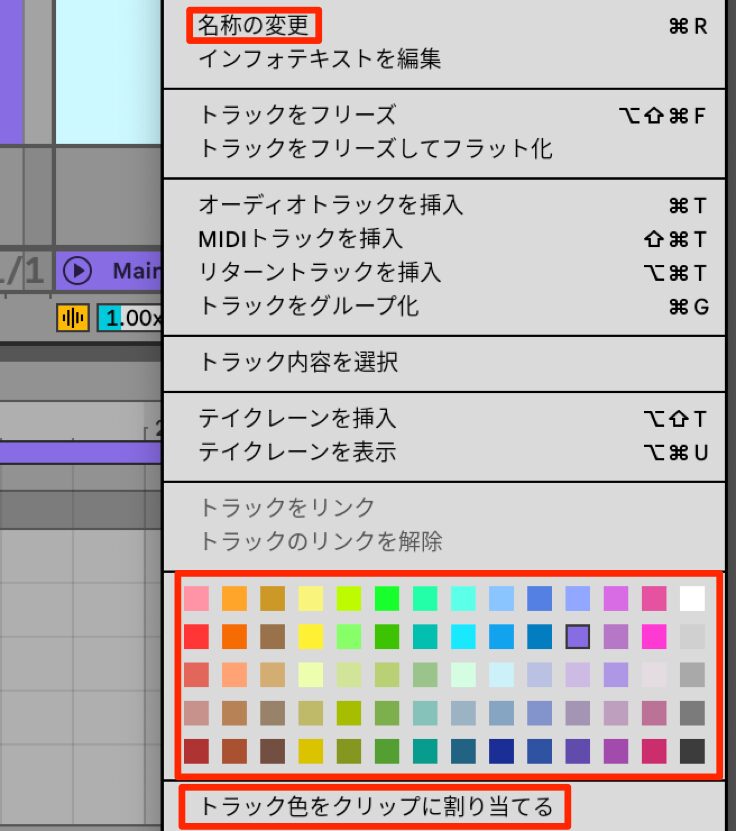Pick the pale yellow swatch in the third row
736x831 pixels.
click(x=311, y=675)
